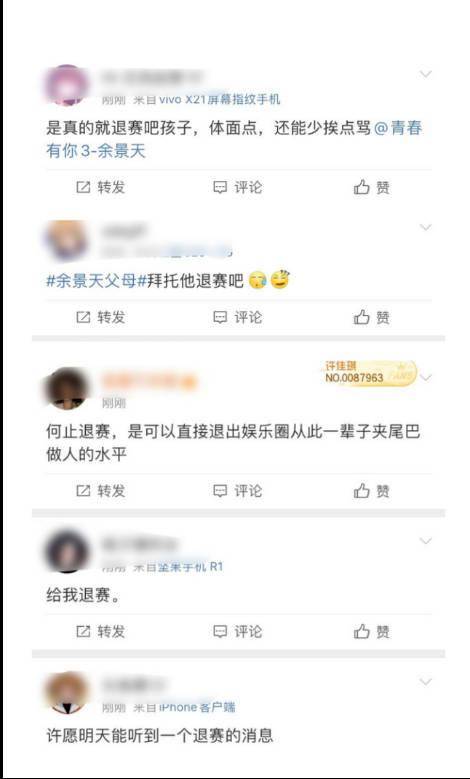Open the first poster's purple avatar
Screen dimensions: 470x779
coord(67,85)
